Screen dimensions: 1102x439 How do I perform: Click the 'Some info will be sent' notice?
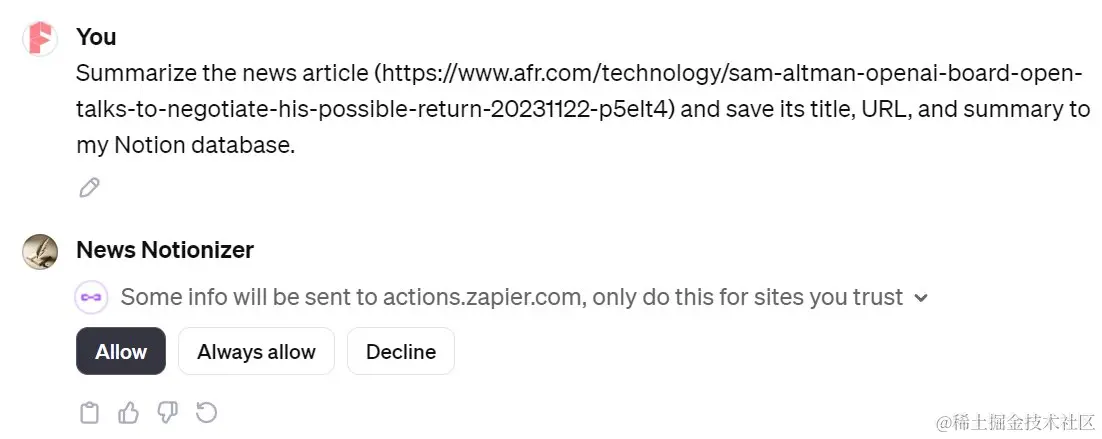pos(512,297)
